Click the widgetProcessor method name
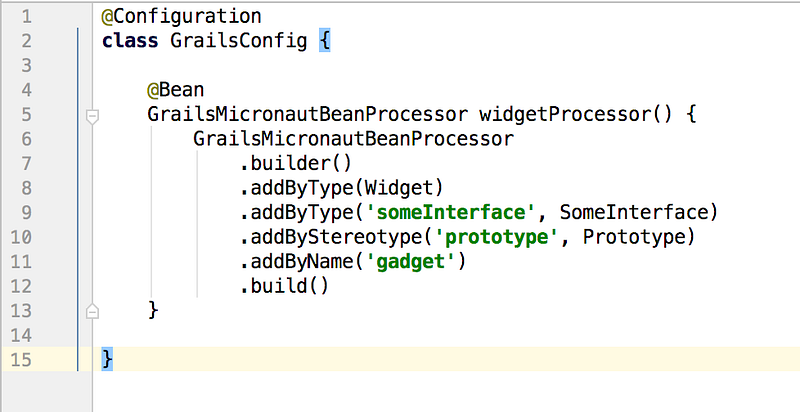 click(x=565, y=114)
